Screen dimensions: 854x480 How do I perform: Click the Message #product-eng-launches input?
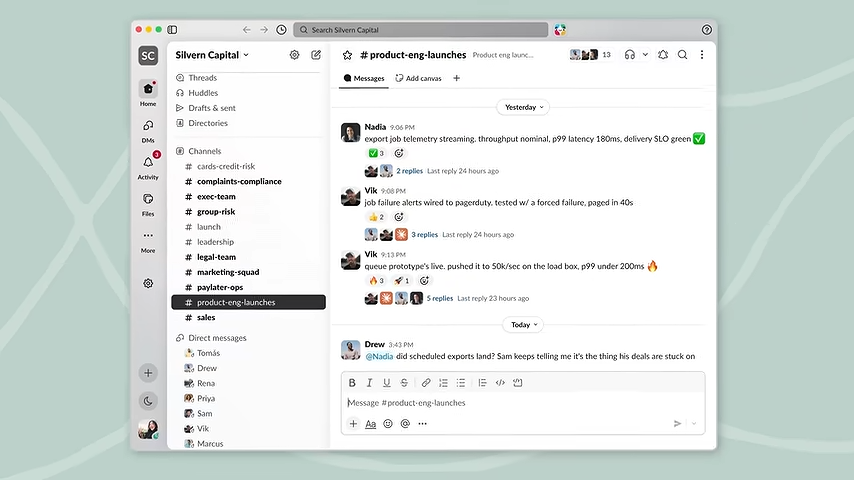pyautogui.click(x=523, y=403)
